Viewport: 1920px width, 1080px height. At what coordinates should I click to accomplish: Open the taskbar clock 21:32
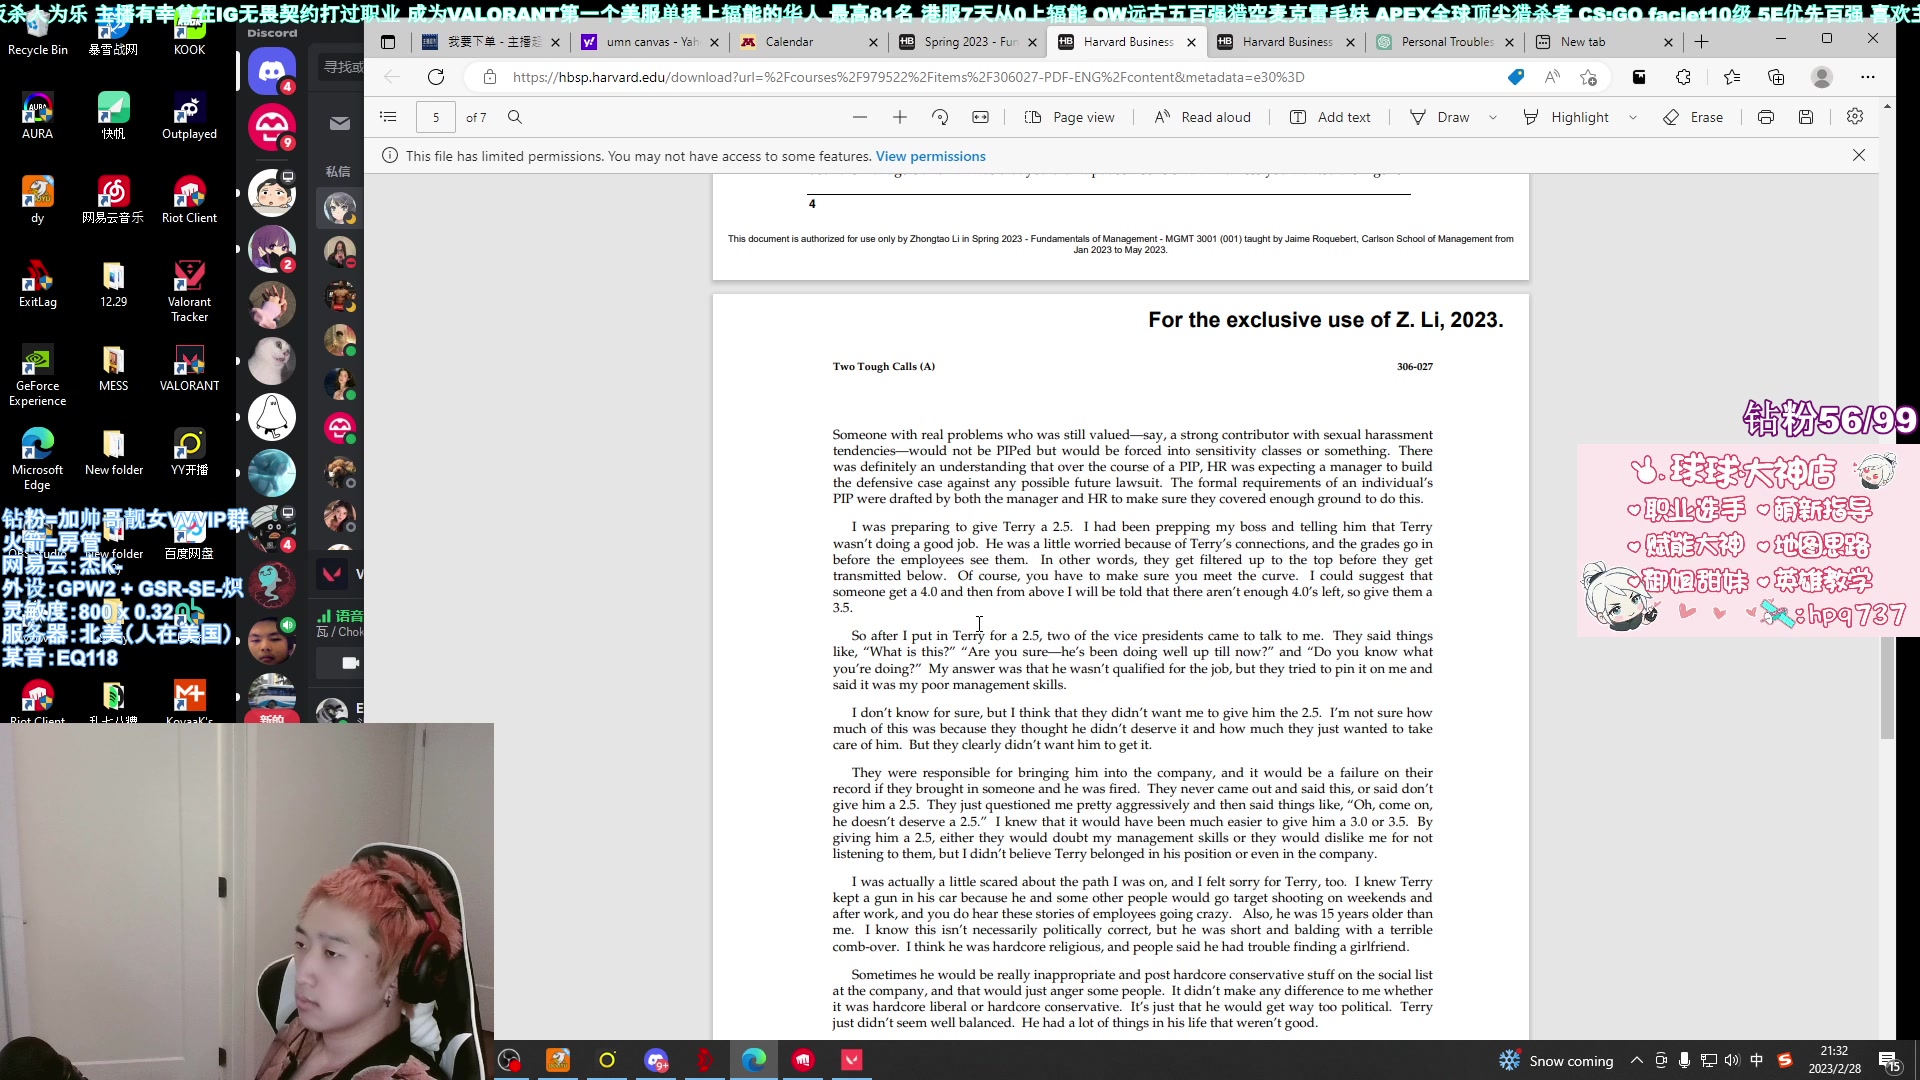1834,1060
